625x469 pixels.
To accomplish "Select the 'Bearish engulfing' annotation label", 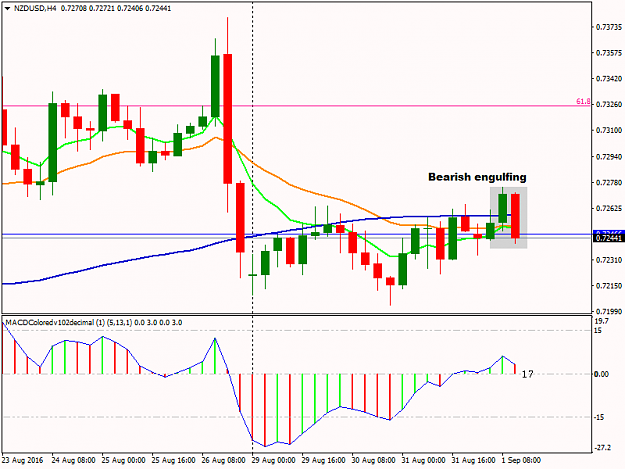I will pos(477,177).
